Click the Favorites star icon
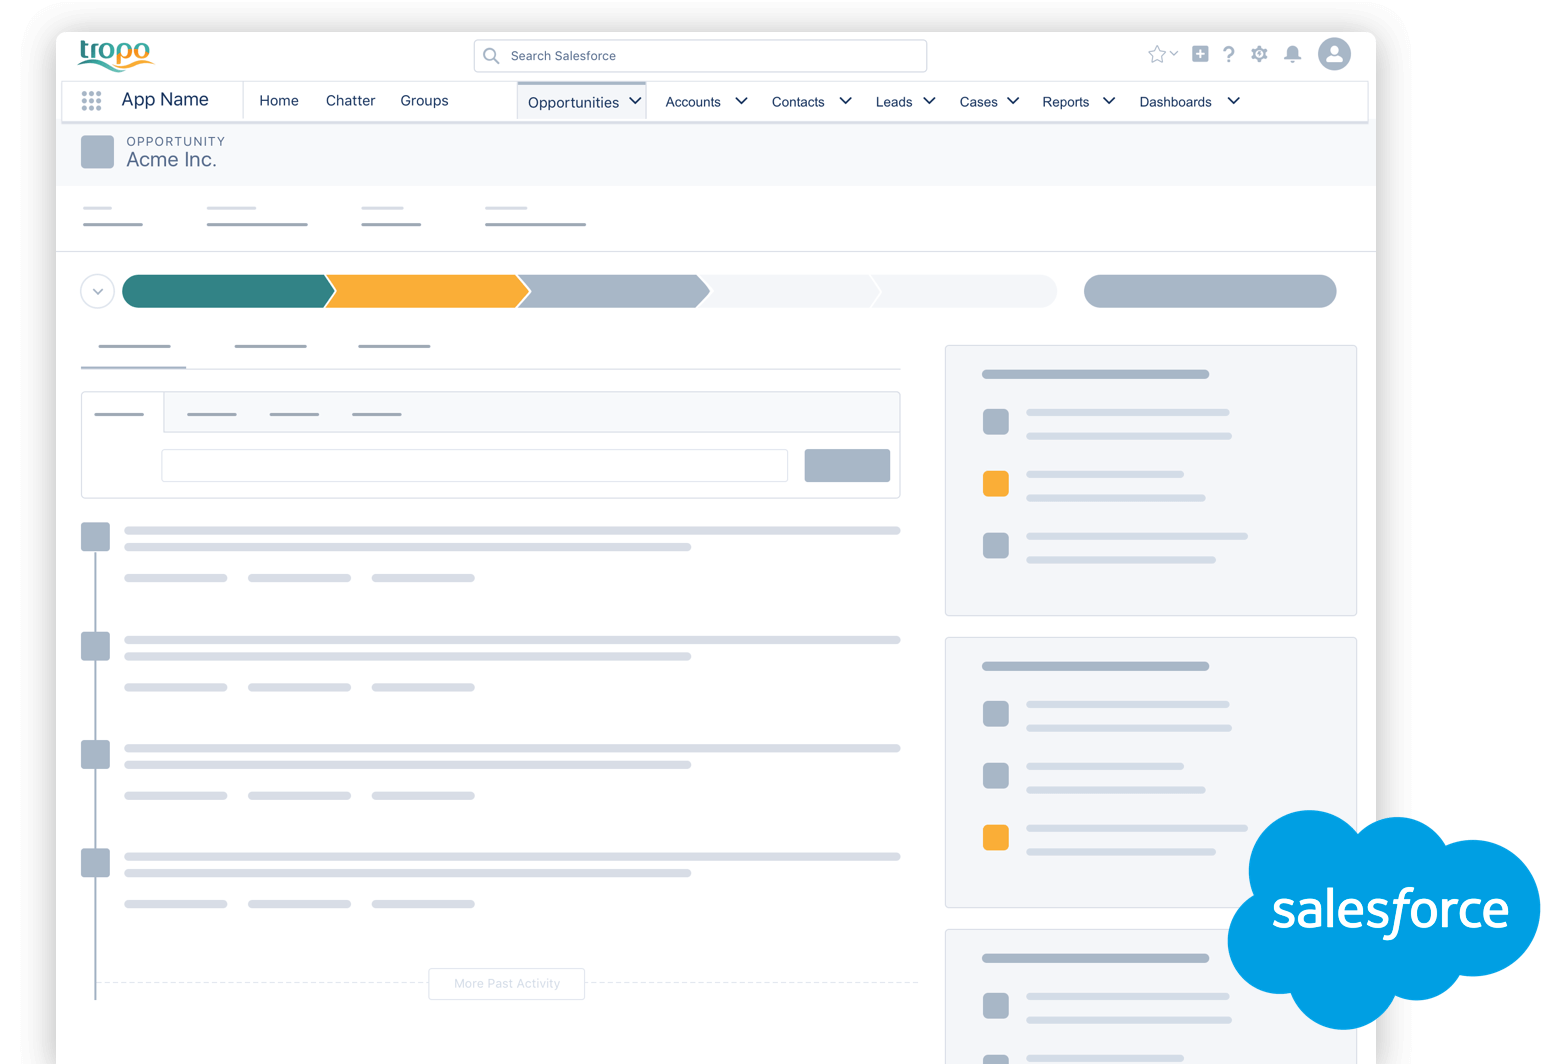1548x1064 pixels. [x=1156, y=54]
